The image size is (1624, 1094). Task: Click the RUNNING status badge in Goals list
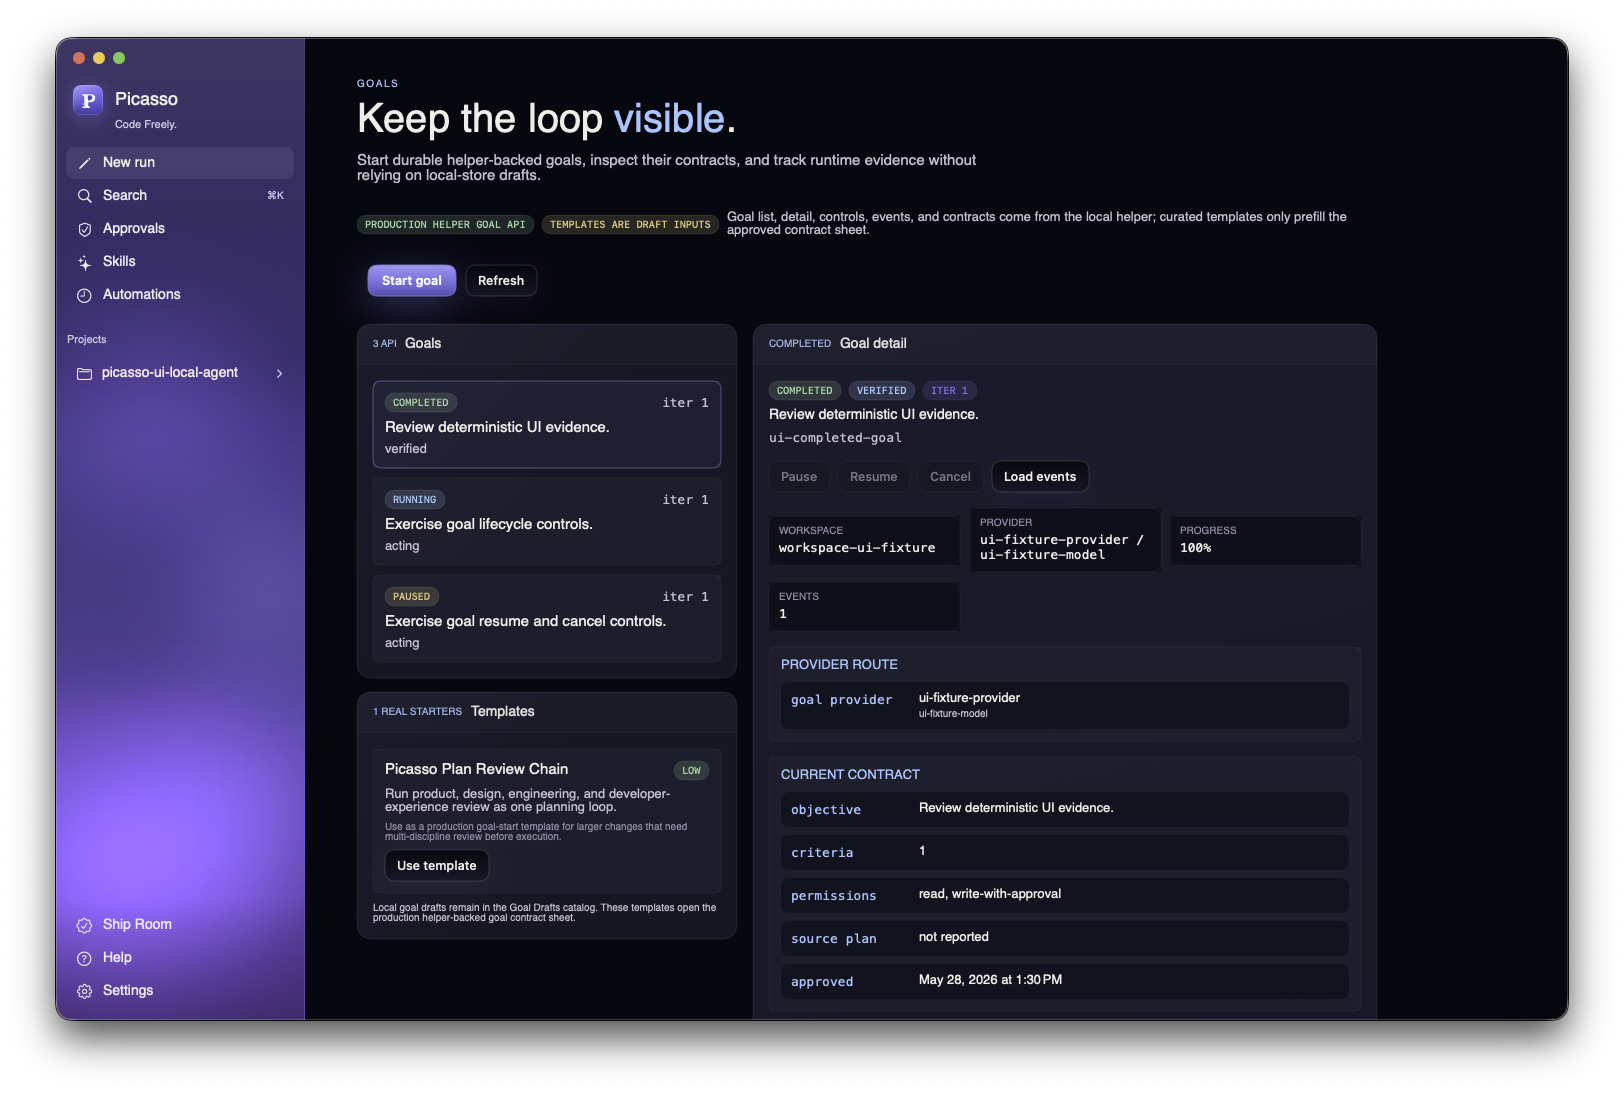(x=414, y=500)
